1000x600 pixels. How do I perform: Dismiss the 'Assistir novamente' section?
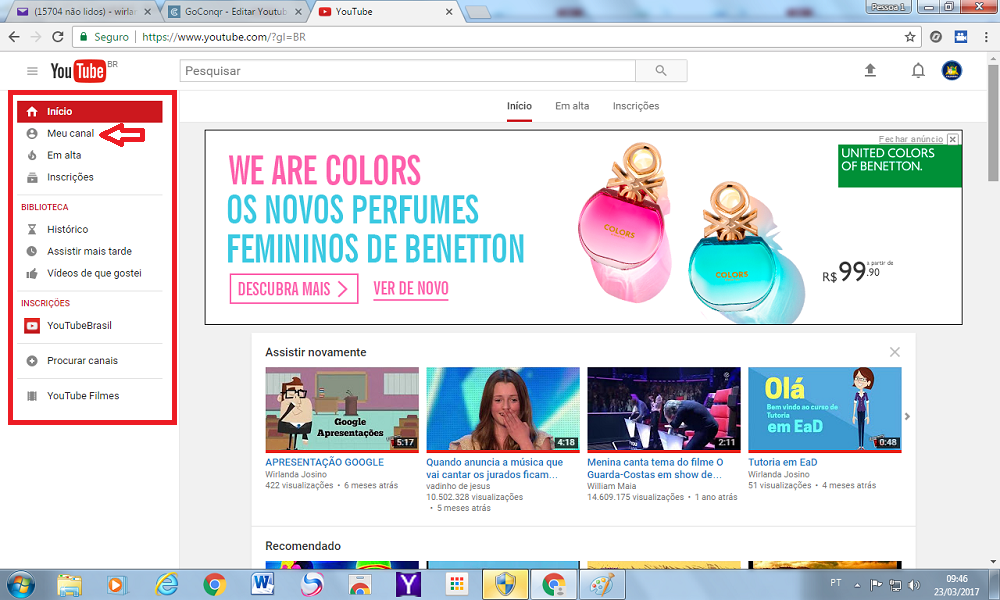894,352
